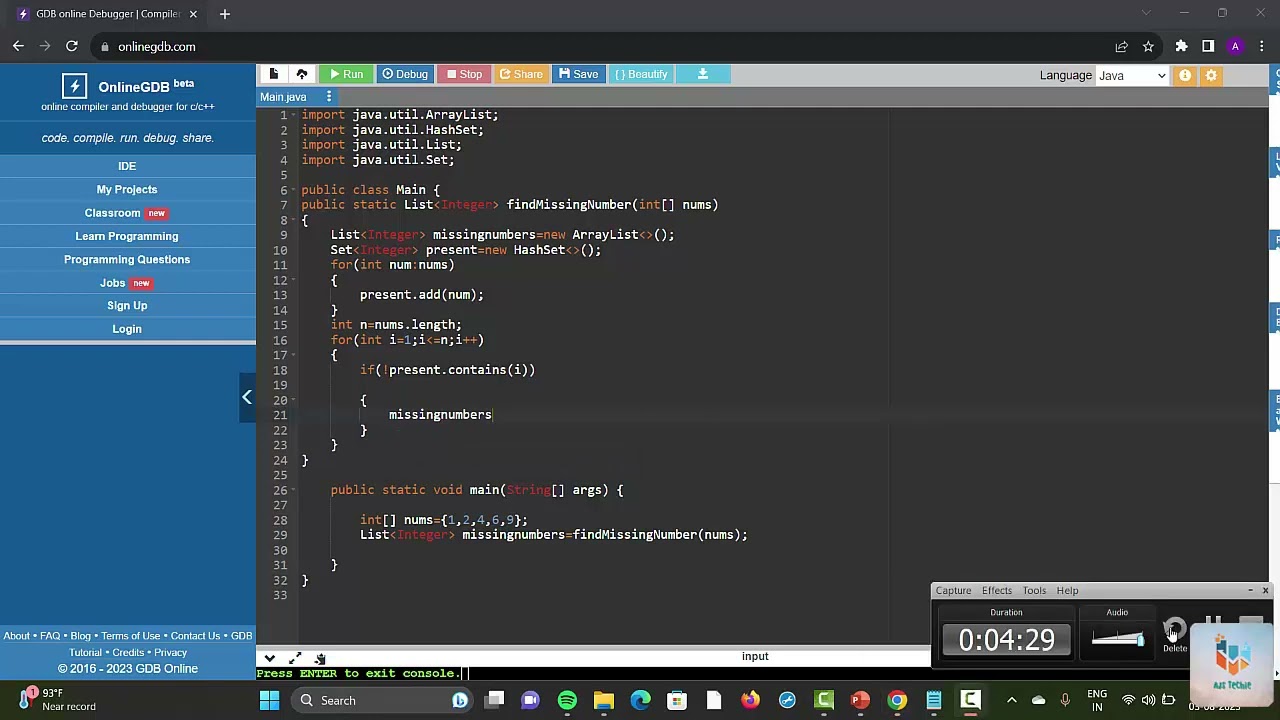The width and height of the screenshot is (1280, 720).
Task: Go back in the browser
Action: (x=18, y=46)
